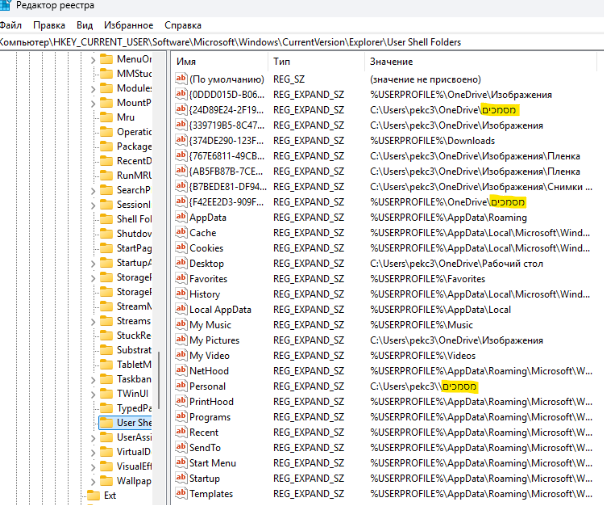Click the string icon of AppData value
The image size is (604, 505).
181,217
